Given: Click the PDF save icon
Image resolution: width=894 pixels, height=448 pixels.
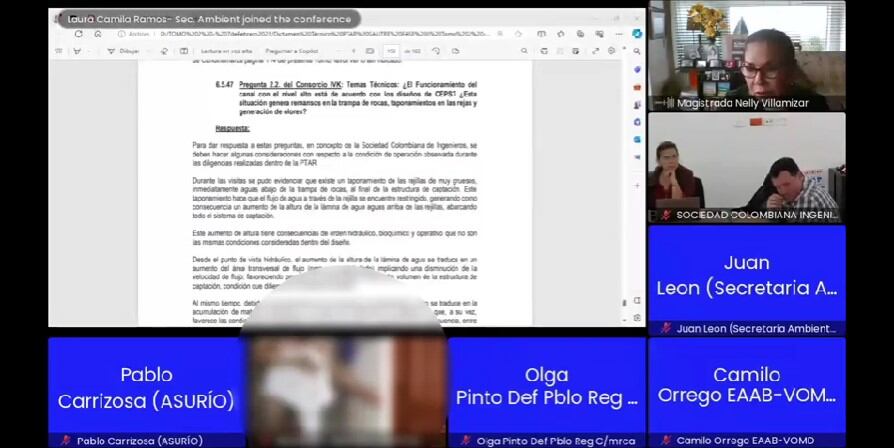Looking at the screenshot, I should click(x=560, y=51).
